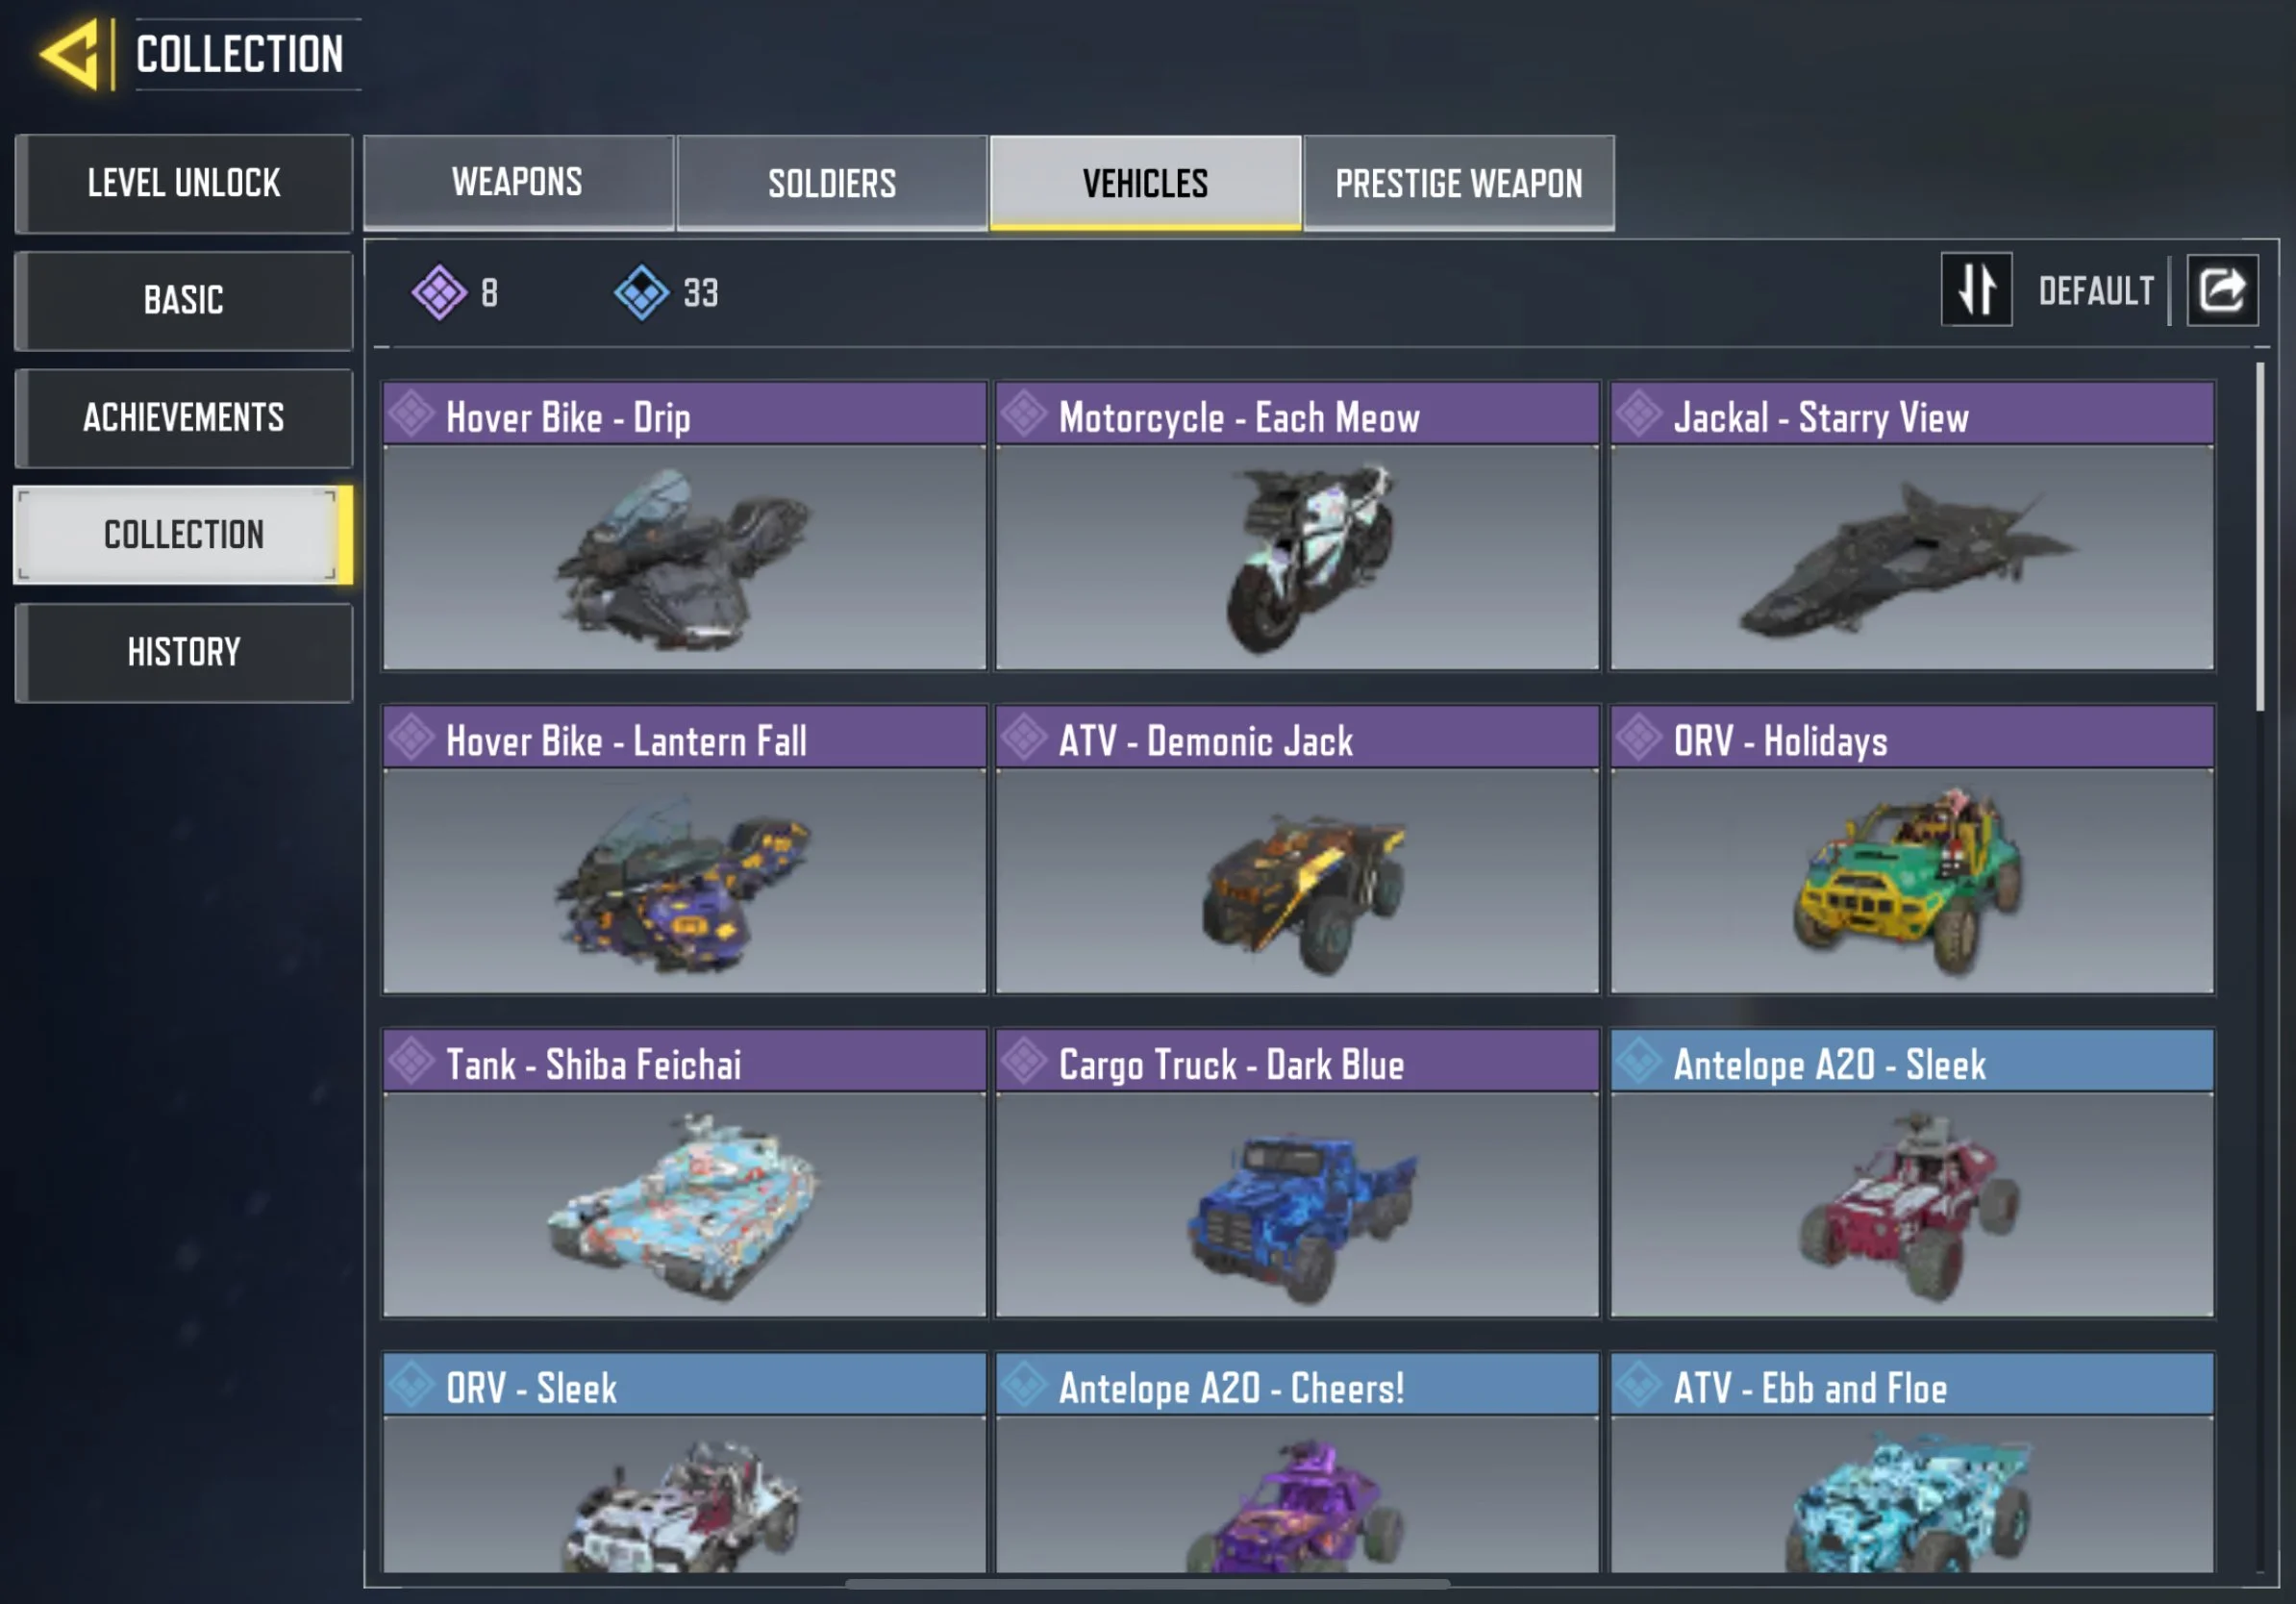Image resolution: width=2296 pixels, height=1604 pixels.
Task: Select the ORV - Holidays vehicle skin
Action: coord(1912,850)
